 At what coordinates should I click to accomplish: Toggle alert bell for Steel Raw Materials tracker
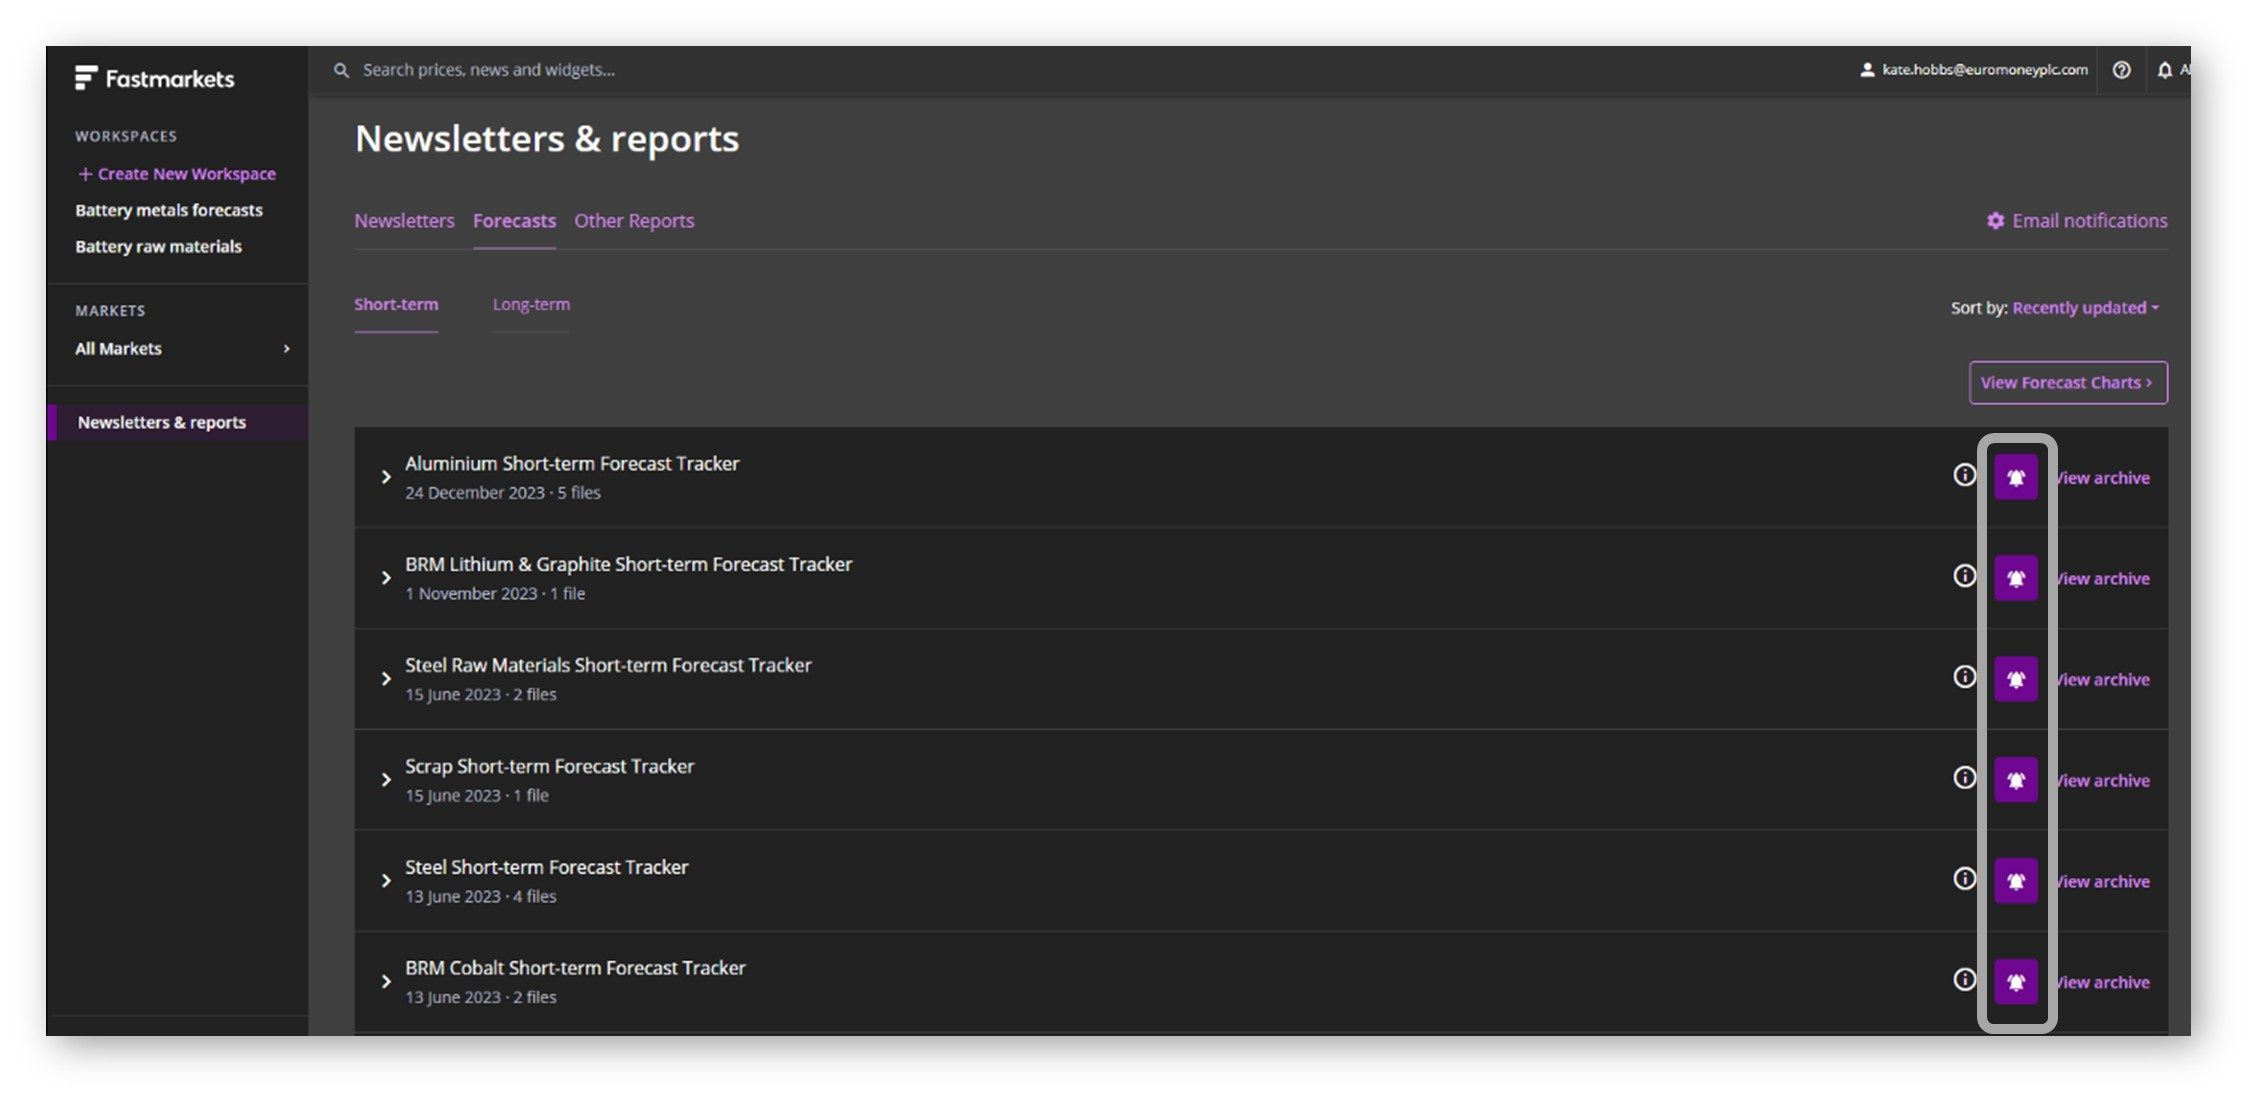(2016, 680)
